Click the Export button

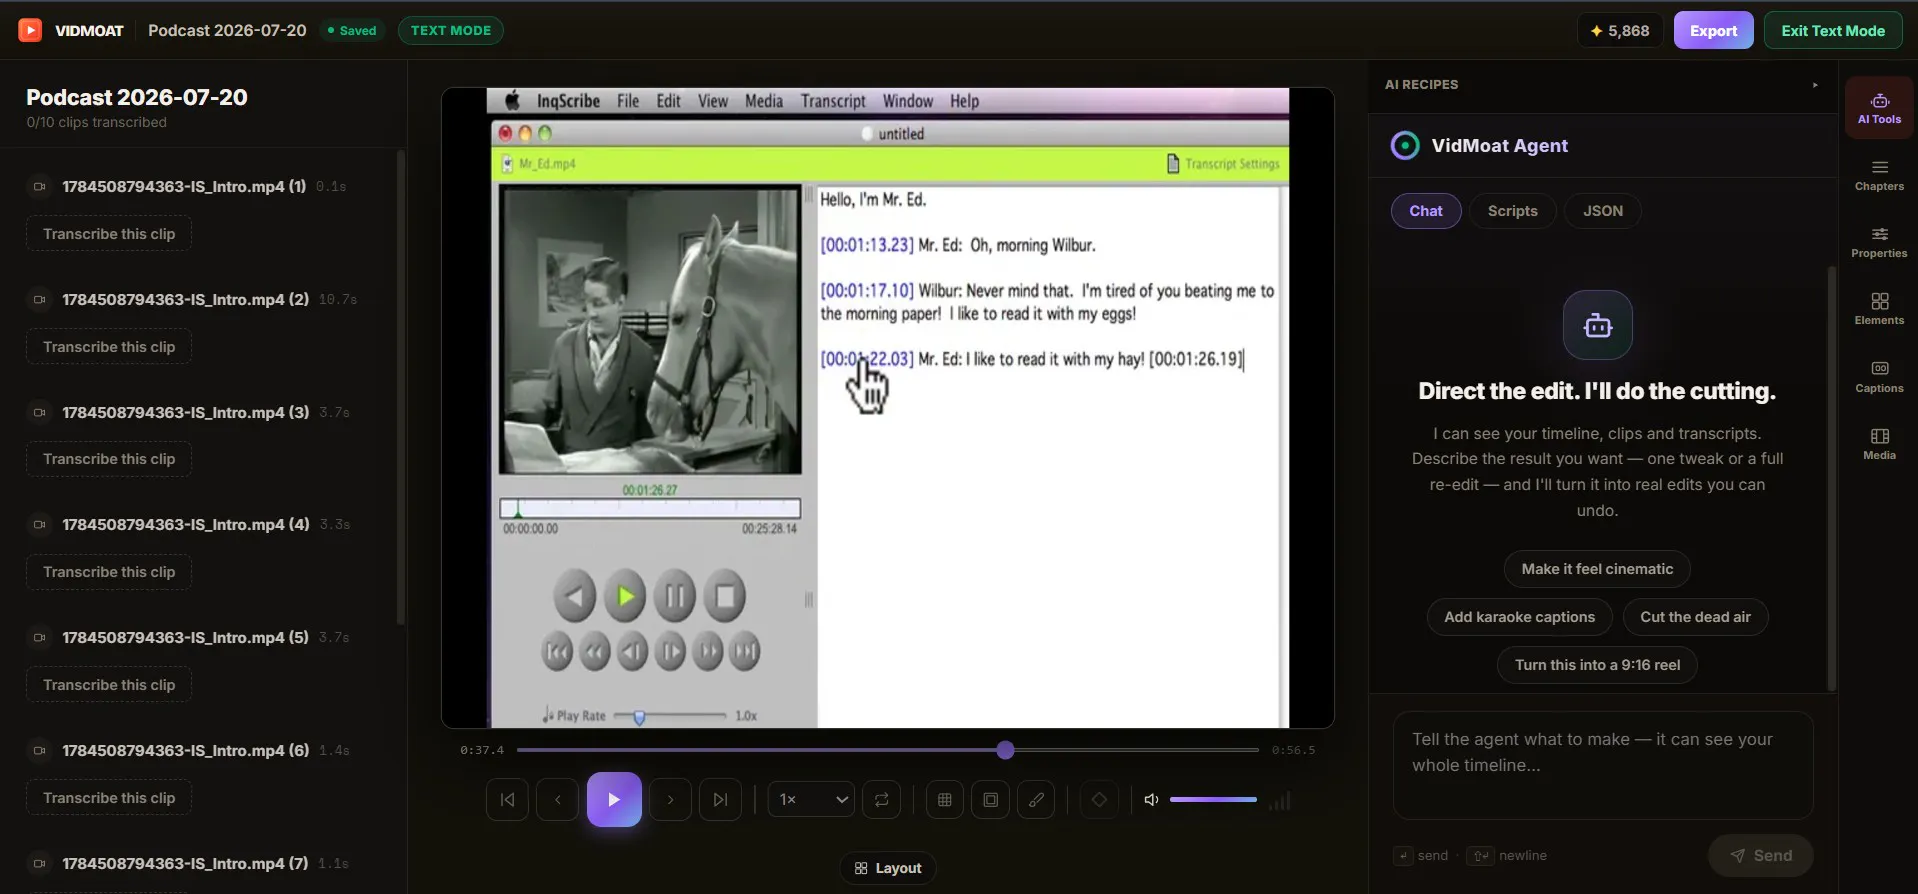1714,31
